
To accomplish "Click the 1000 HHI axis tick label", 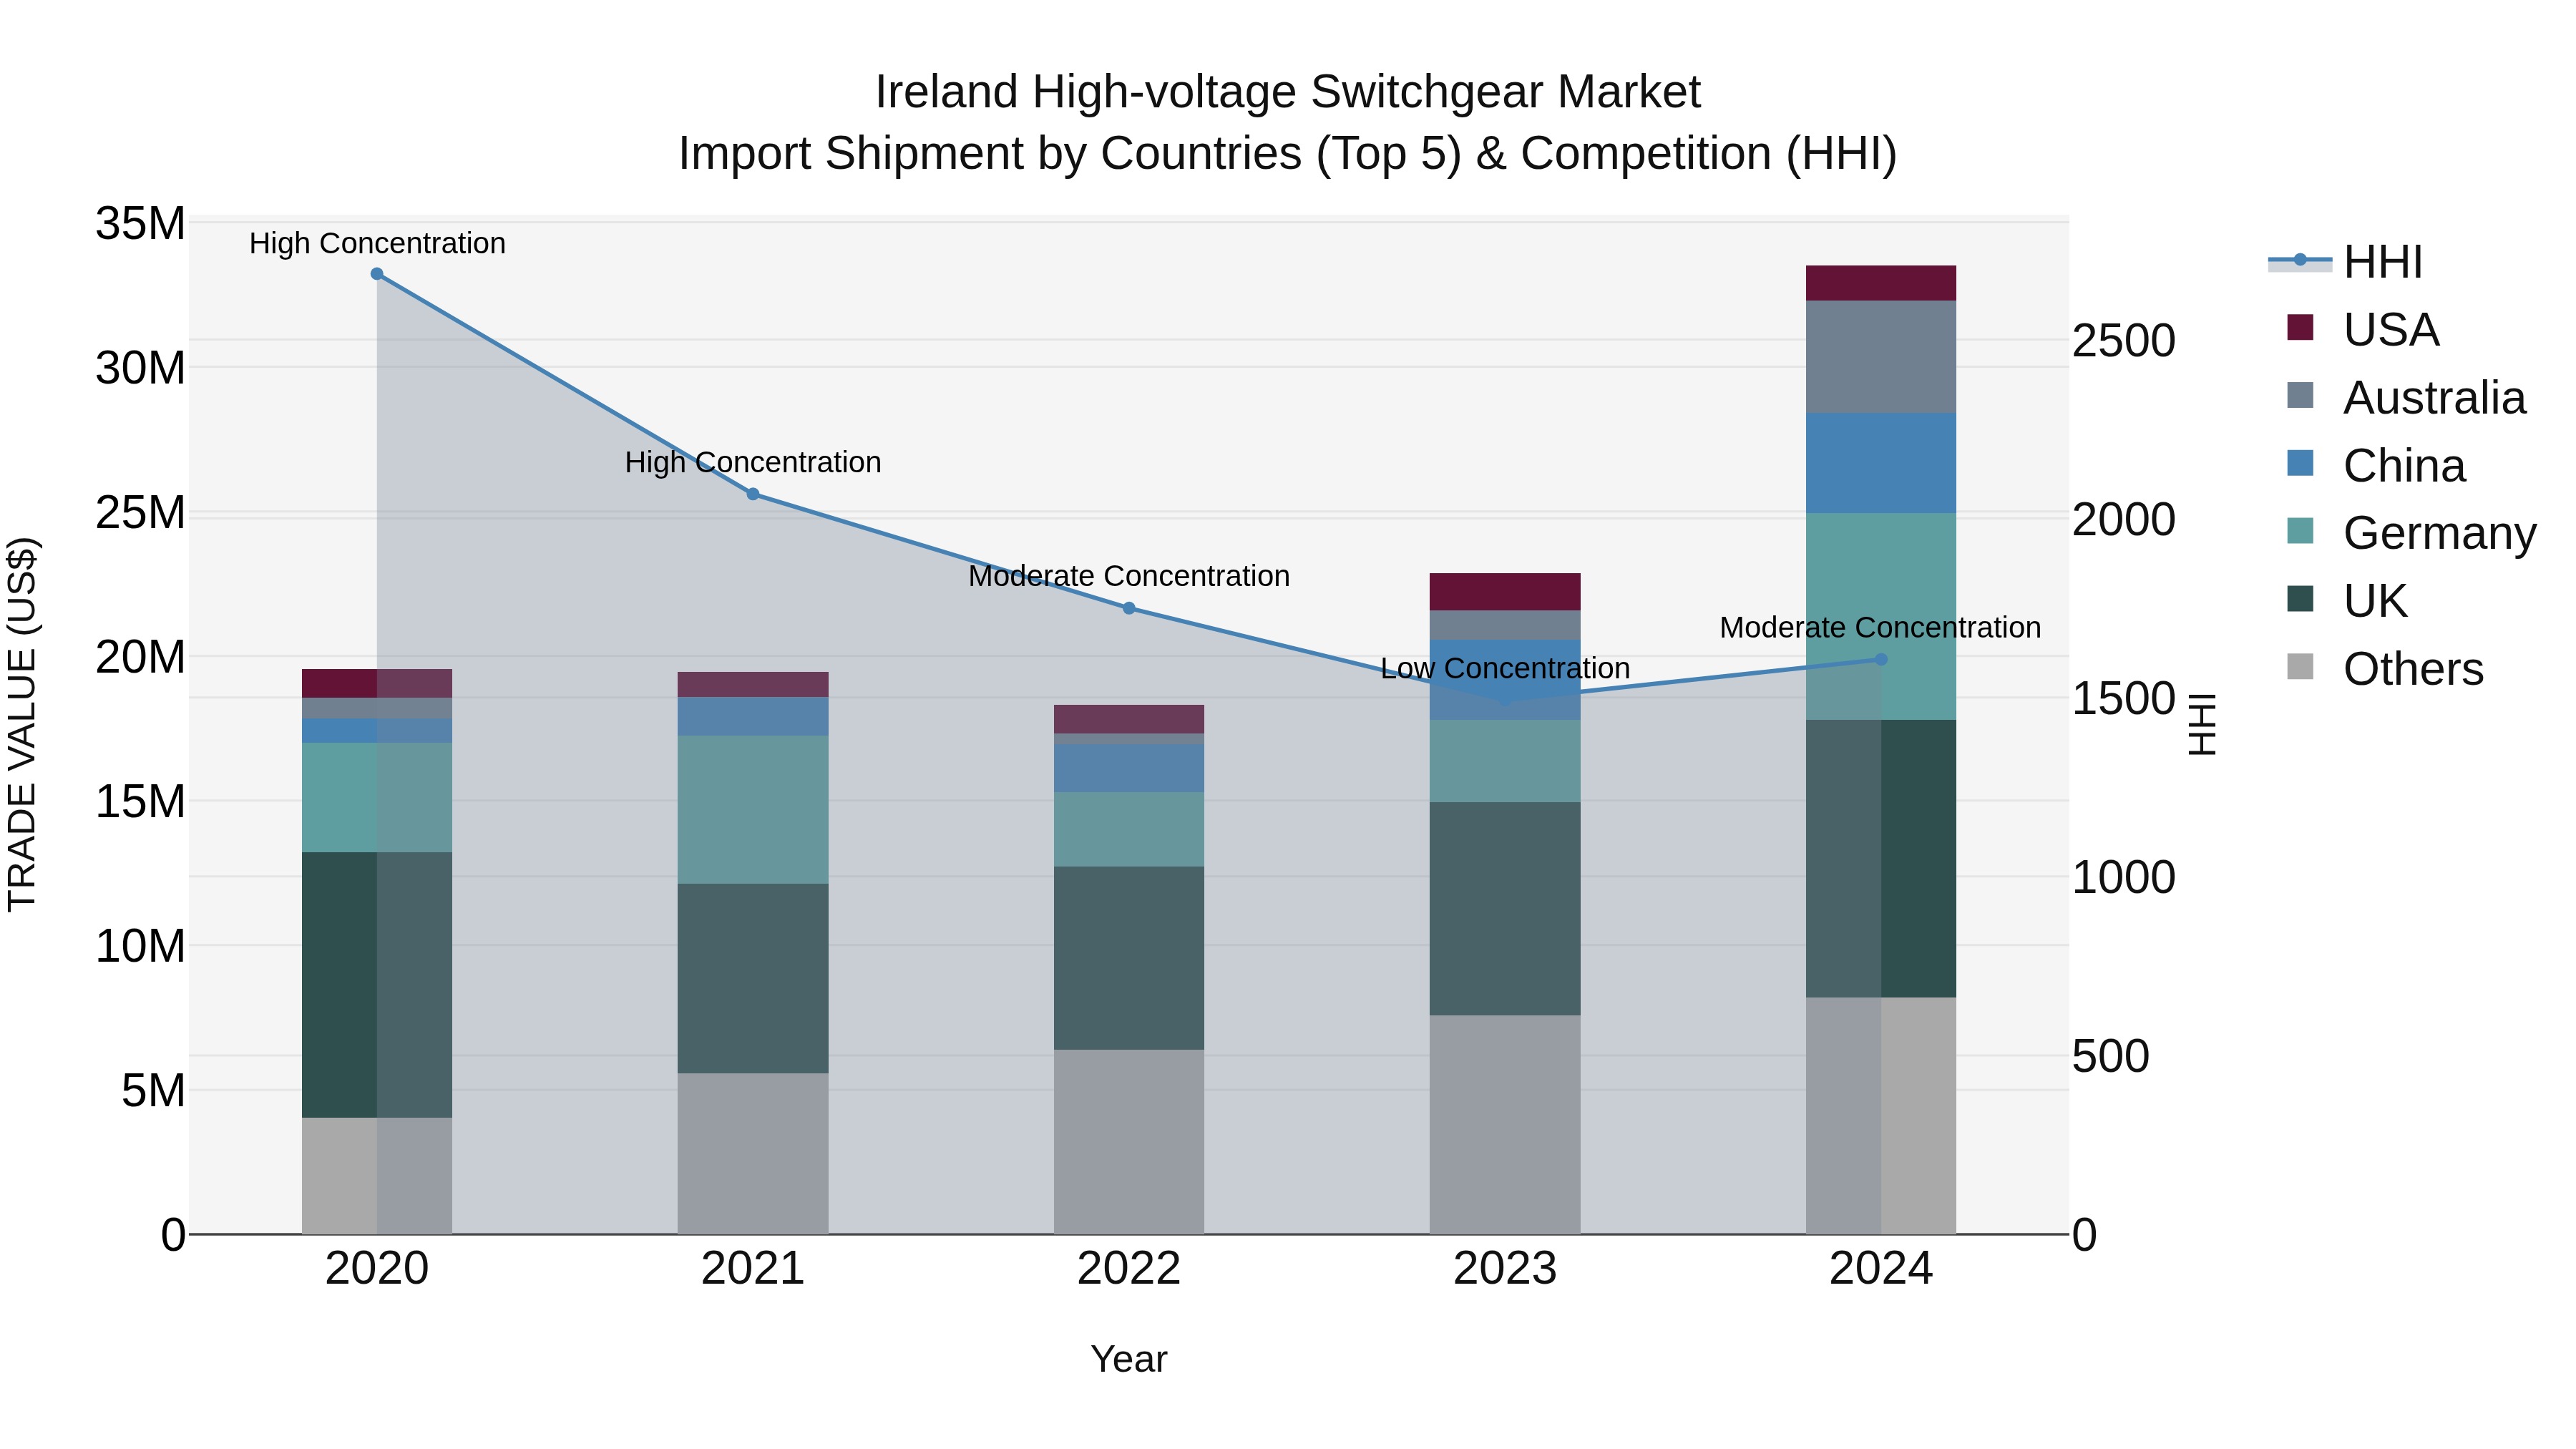I will coord(2124,878).
